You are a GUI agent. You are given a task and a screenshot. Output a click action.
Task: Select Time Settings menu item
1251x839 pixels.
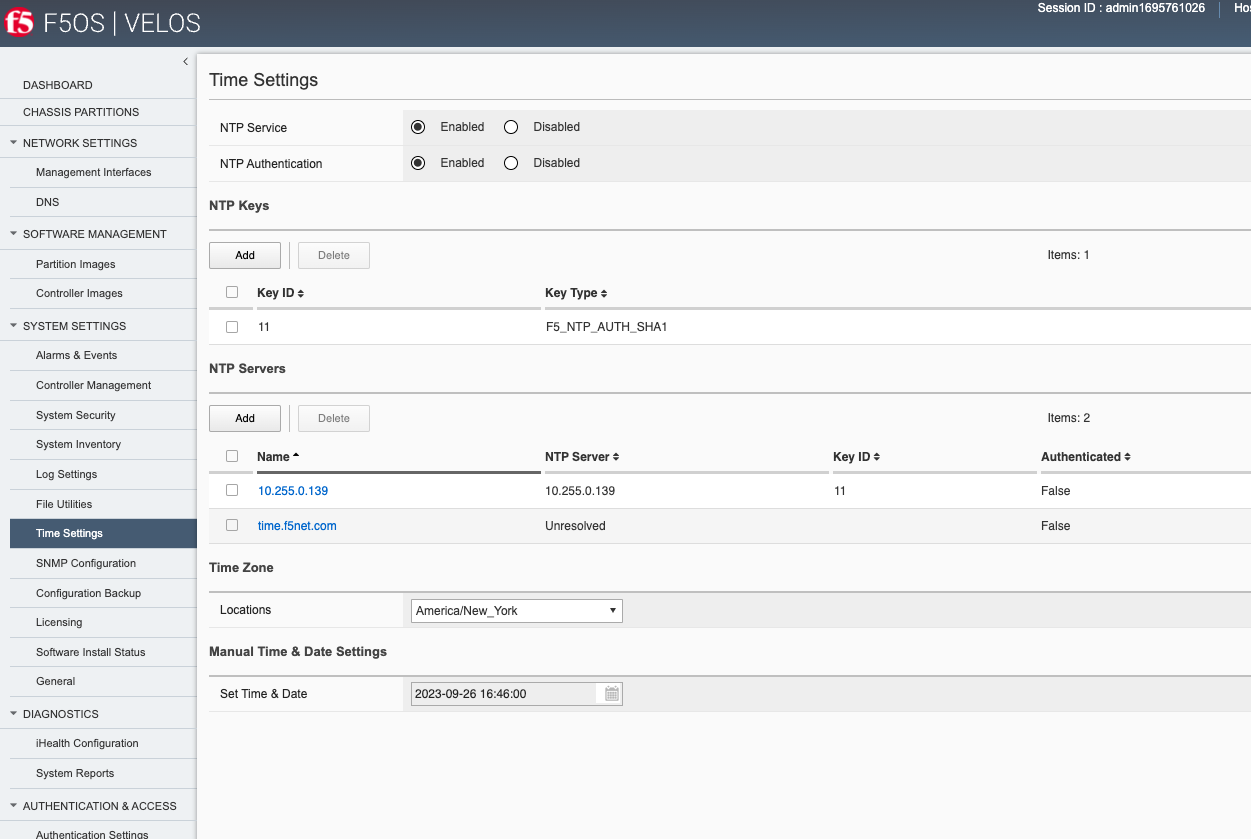pyautogui.click(x=103, y=533)
